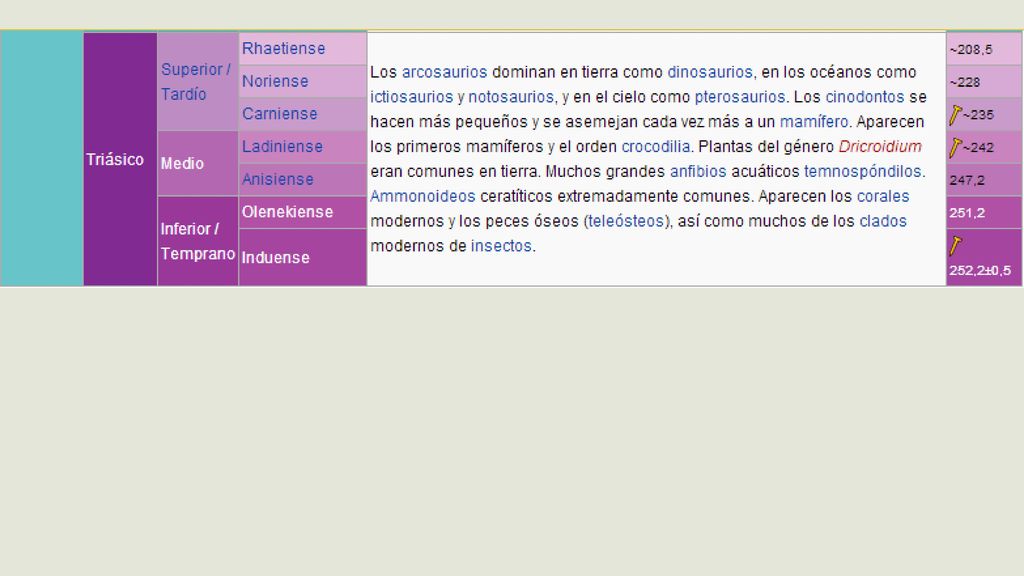This screenshot has width=1024, height=576.
Task: Click the golden spike icon above 252,2±0,5
Action: click(x=955, y=246)
